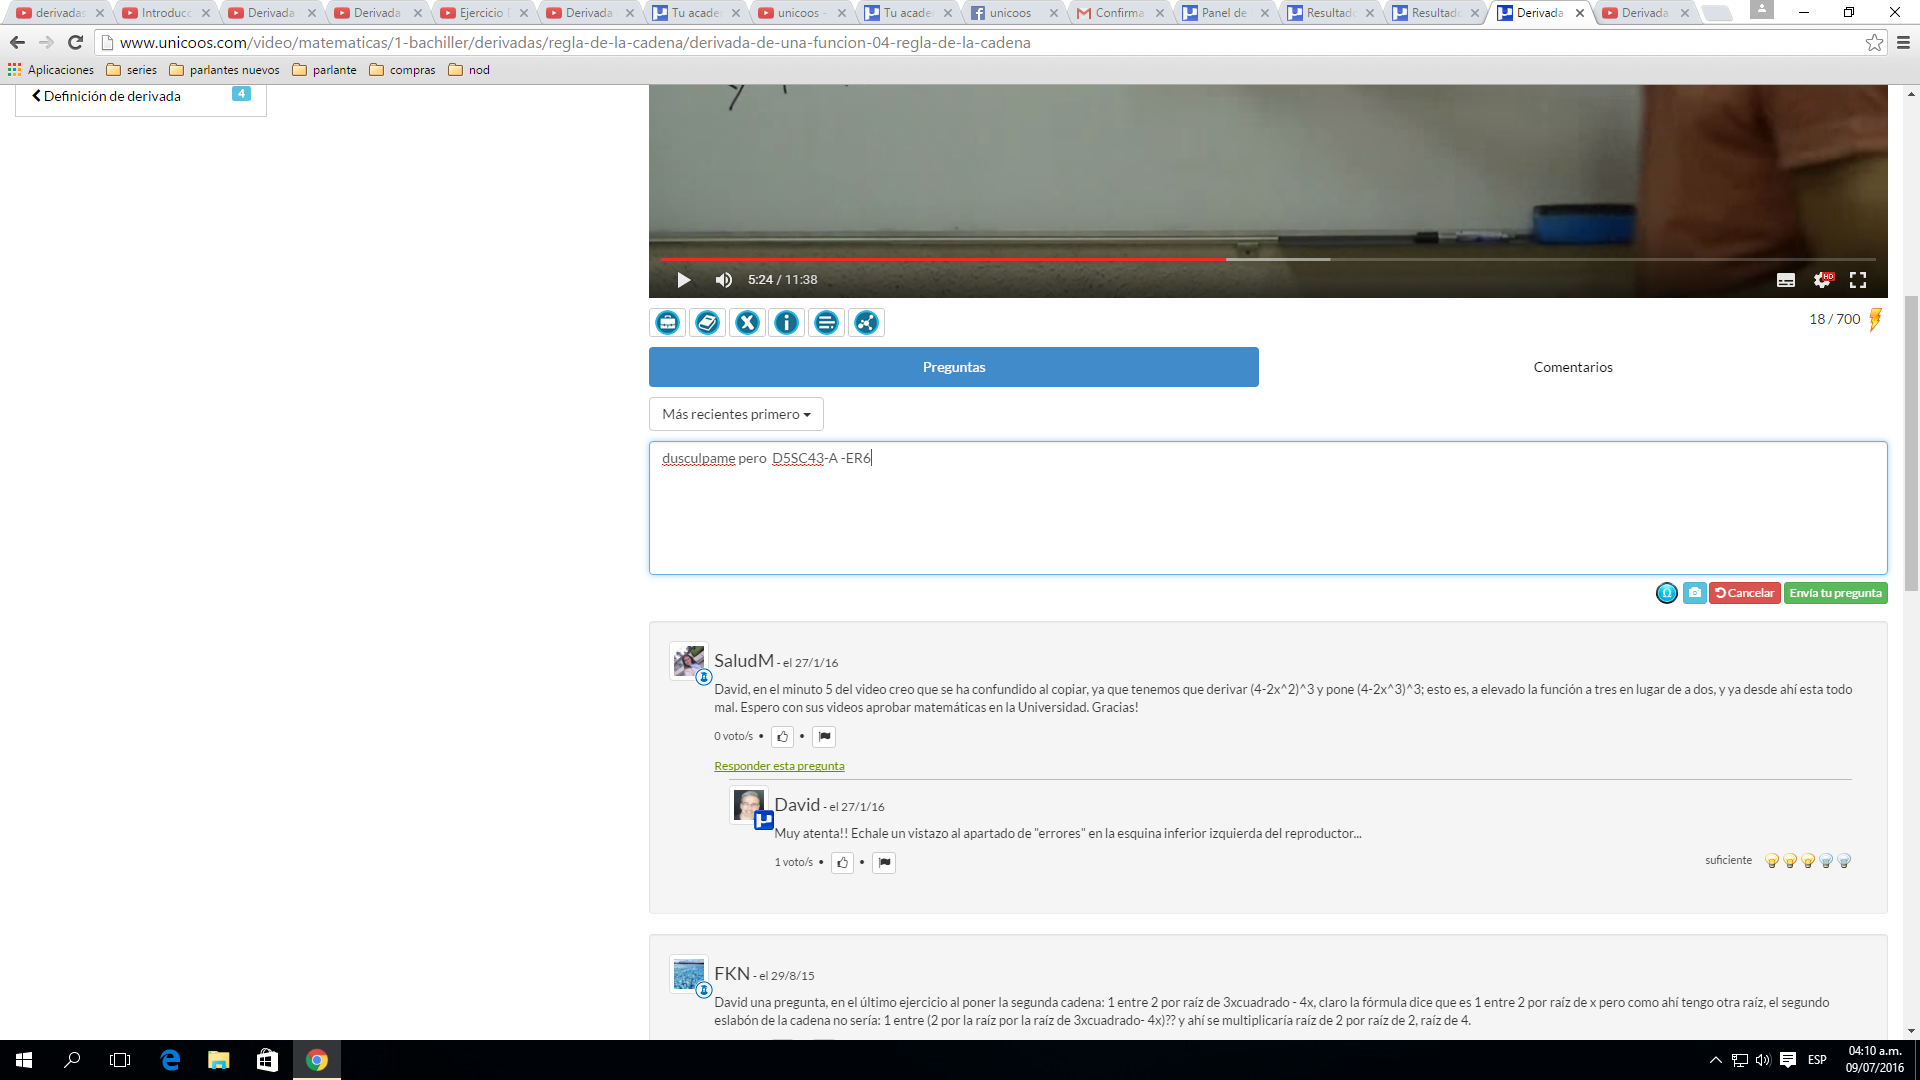Open the errors X icon under player
This screenshot has height=1080, width=1920.
747,322
